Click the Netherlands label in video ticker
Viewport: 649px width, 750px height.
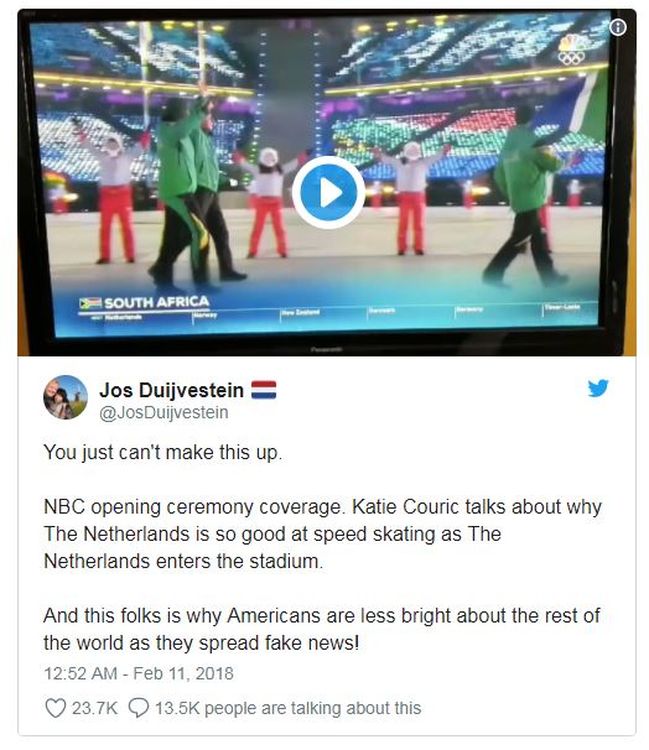122,316
